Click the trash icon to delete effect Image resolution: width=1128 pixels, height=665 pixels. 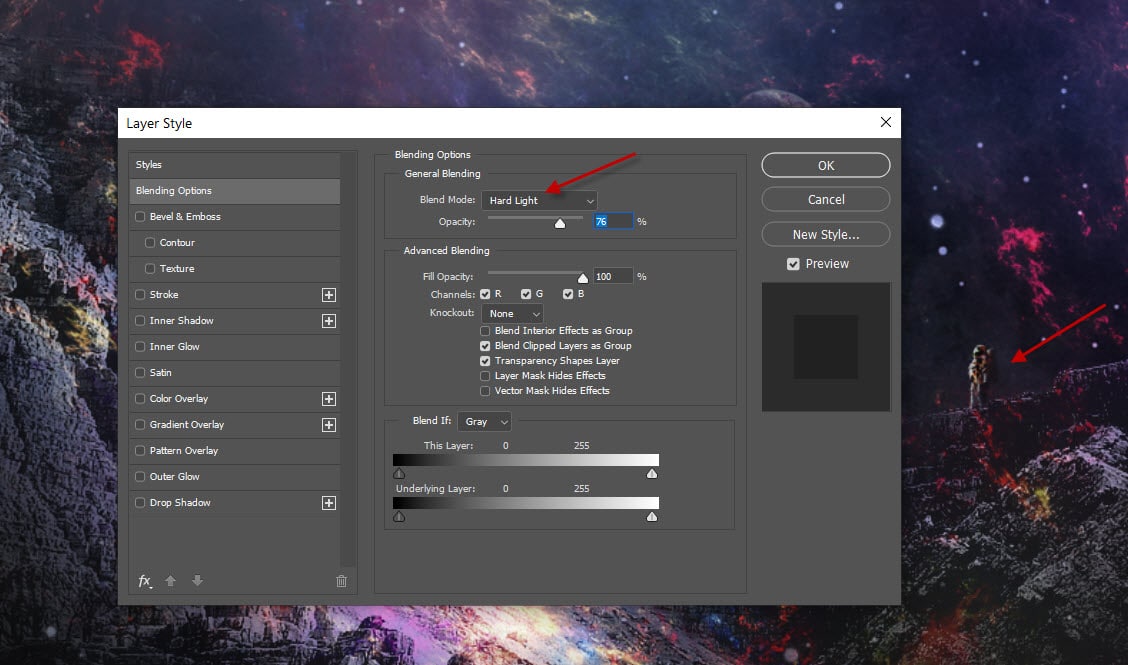pyautogui.click(x=341, y=581)
